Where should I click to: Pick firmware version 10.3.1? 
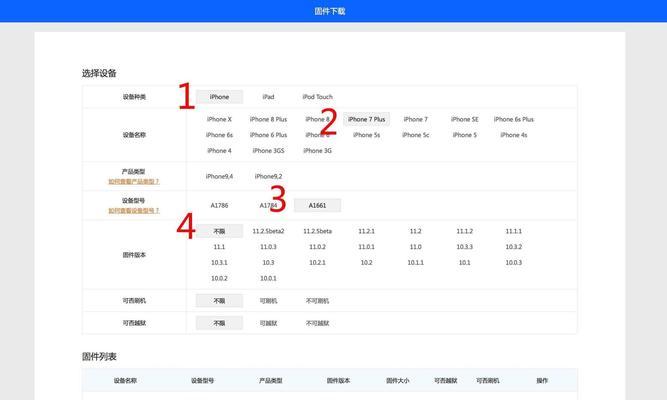(x=219, y=263)
